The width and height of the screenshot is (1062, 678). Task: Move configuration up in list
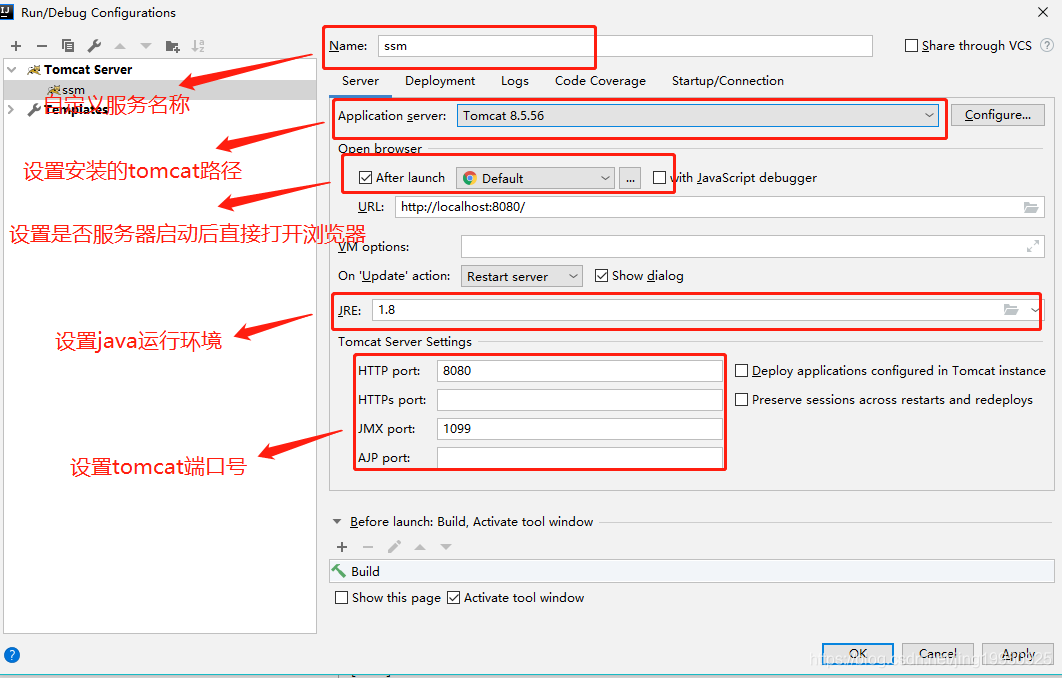tap(120, 46)
